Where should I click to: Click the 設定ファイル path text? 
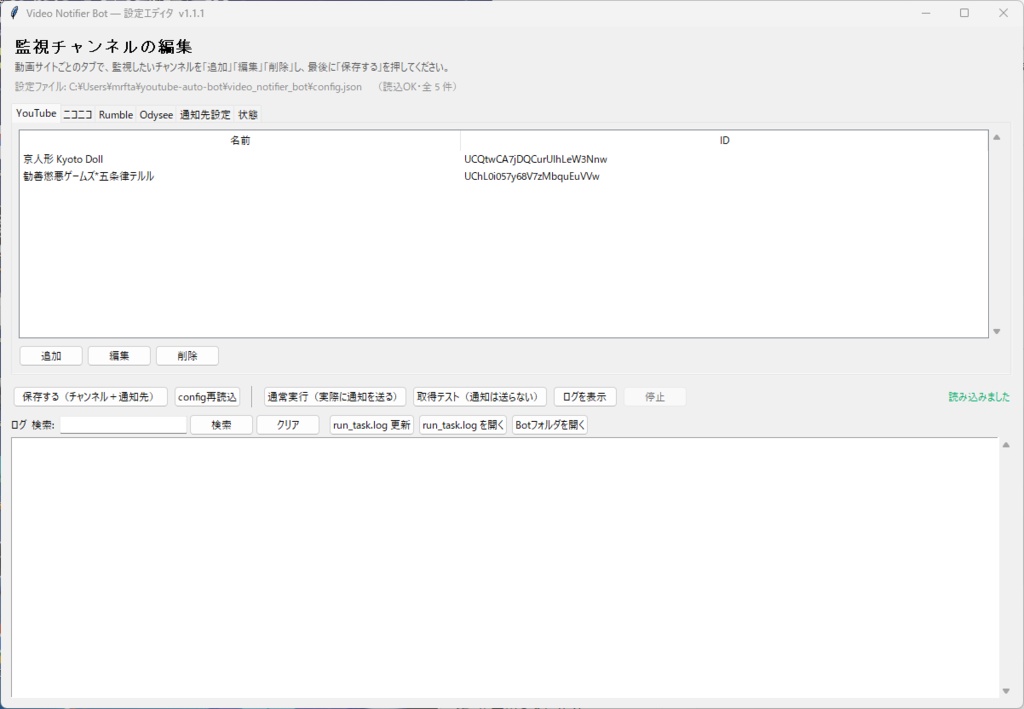pyautogui.click(x=188, y=87)
